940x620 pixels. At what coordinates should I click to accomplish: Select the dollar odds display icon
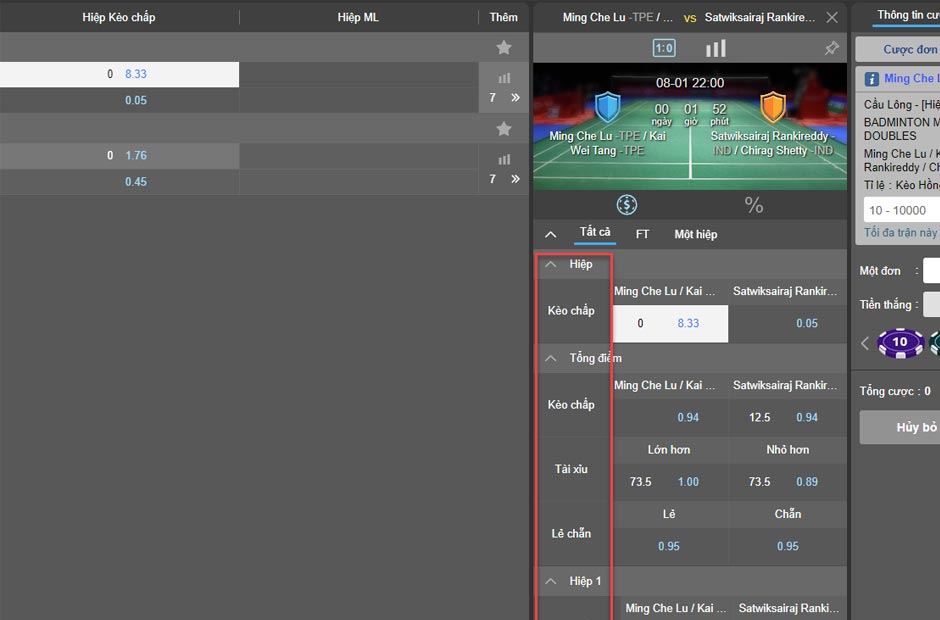[x=626, y=205]
